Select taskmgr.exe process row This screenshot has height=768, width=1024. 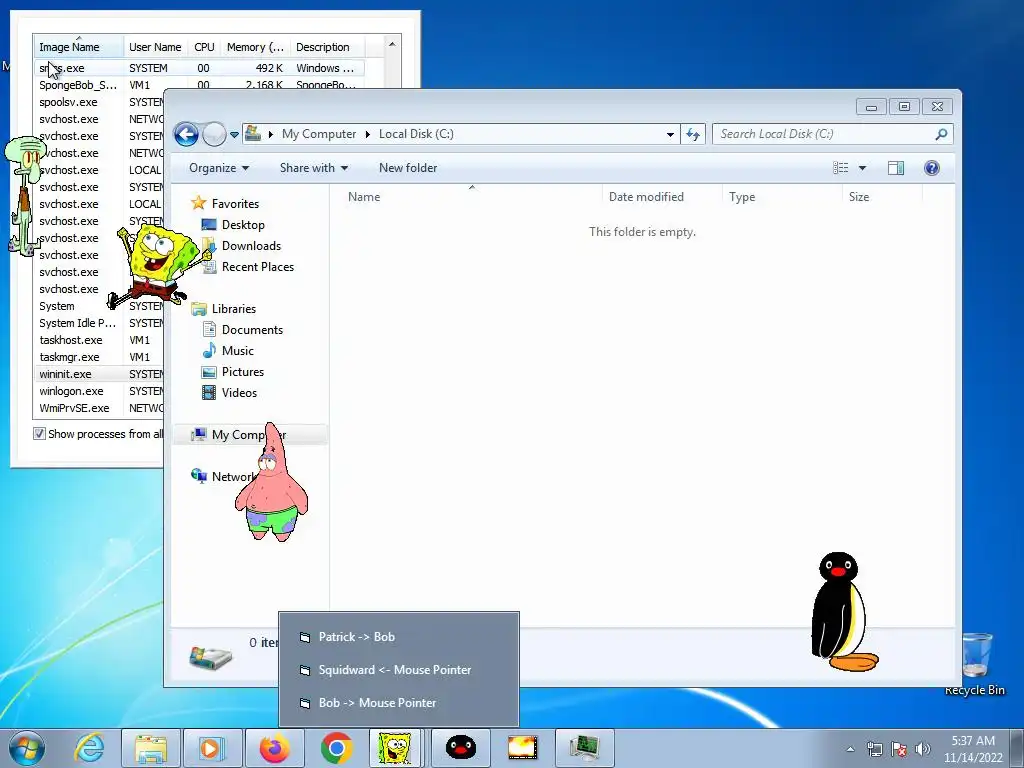click(99, 357)
